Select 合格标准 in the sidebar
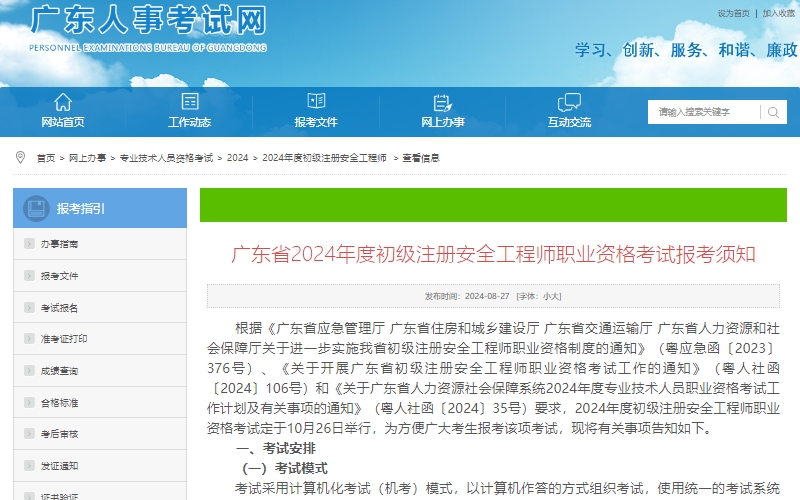The image size is (800, 500). point(60,403)
